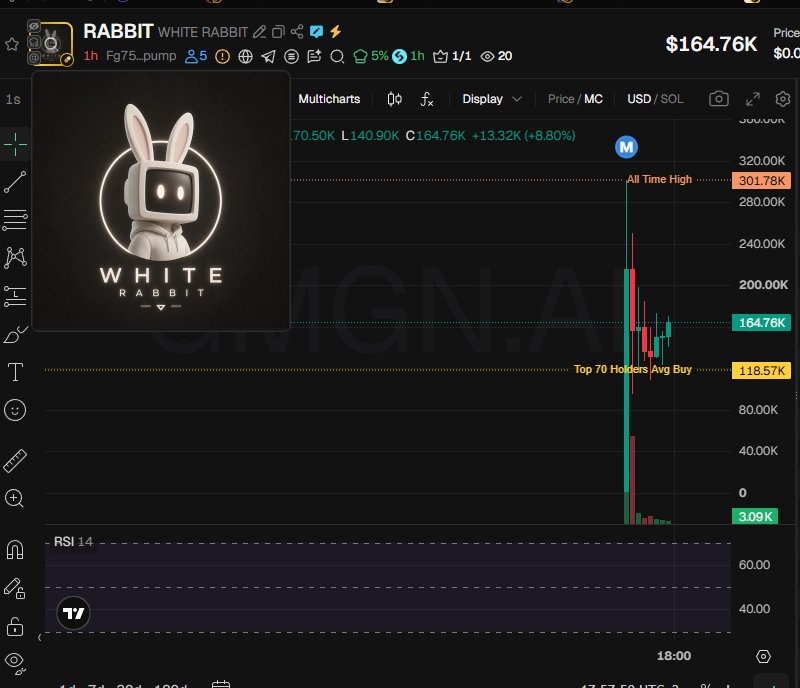
Task: Open the fx indicators menu
Action: click(x=427, y=99)
